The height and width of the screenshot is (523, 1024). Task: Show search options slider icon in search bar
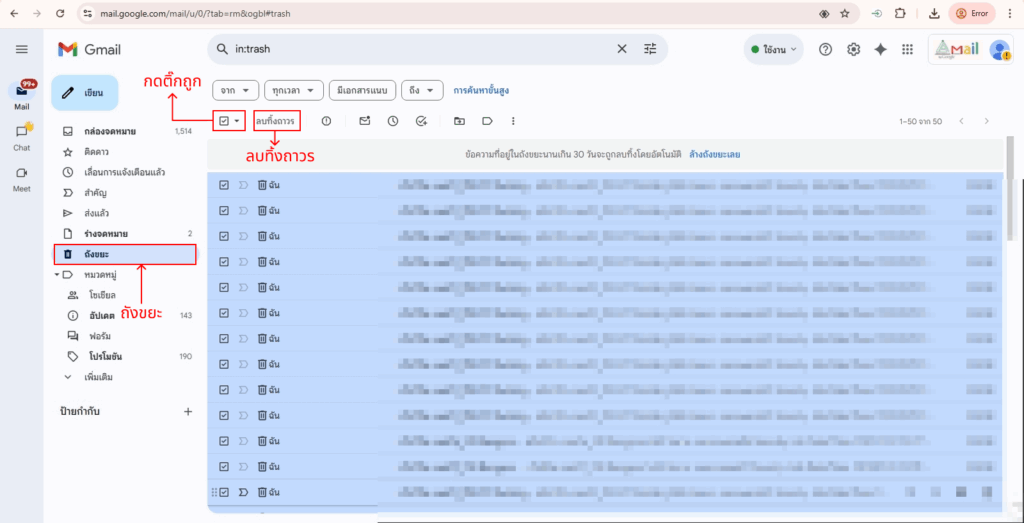coord(651,48)
